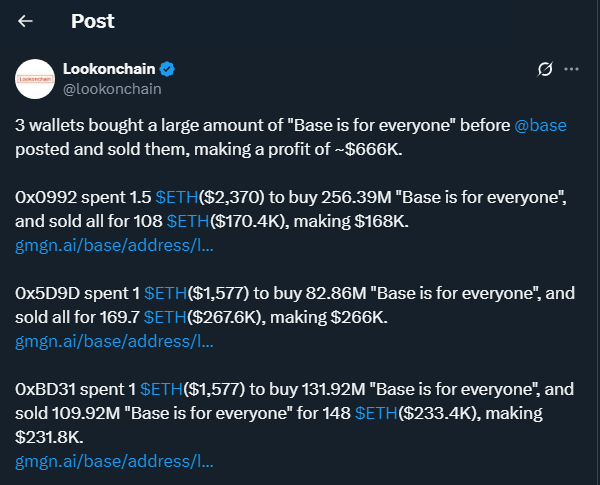The width and height of the screenshot is (600, 485).
Task: Open the Lookonchain profile avatar
Action: [36, 78]
